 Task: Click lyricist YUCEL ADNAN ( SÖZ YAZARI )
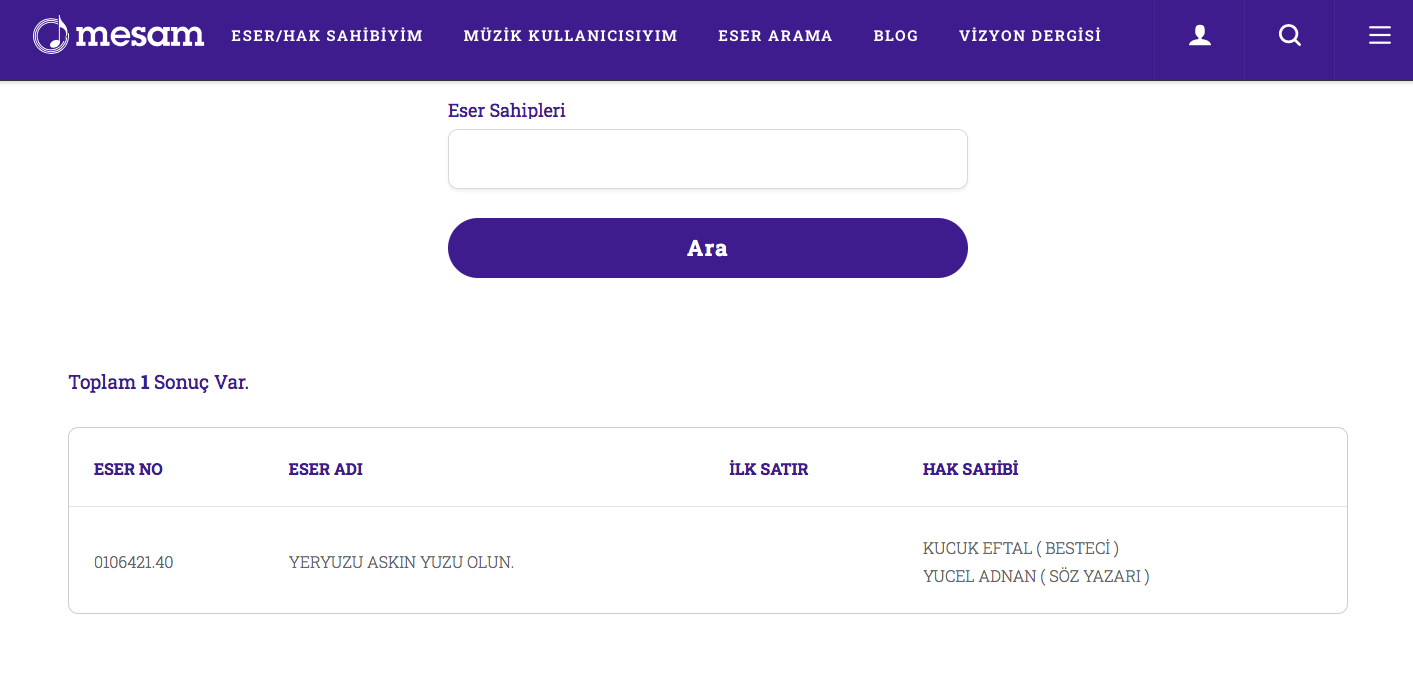(1035, 576)
